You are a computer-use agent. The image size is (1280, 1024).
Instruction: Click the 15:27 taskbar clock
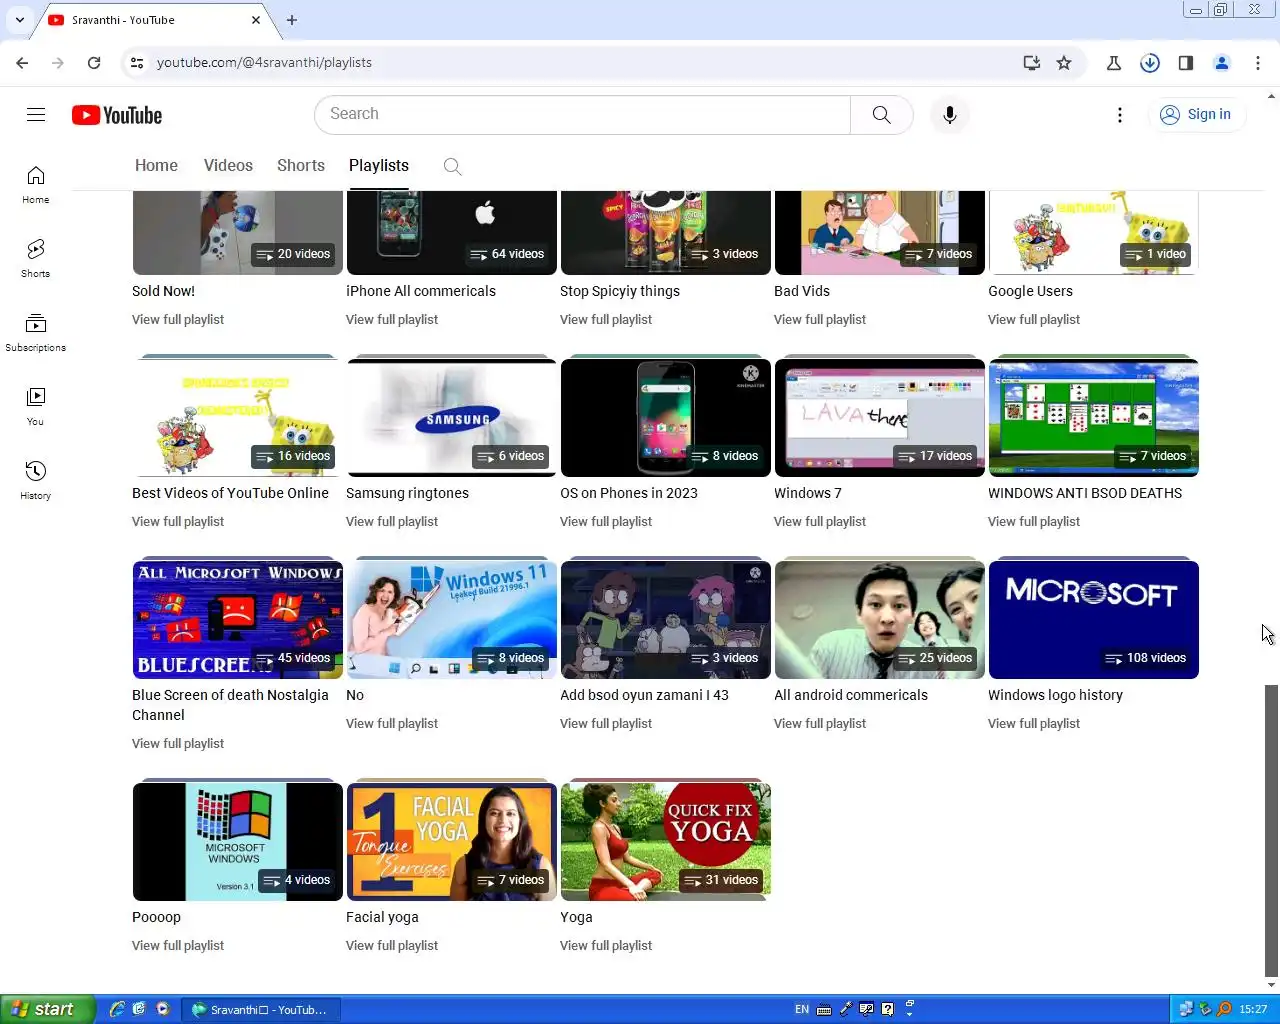[x=1253, y=1009]
